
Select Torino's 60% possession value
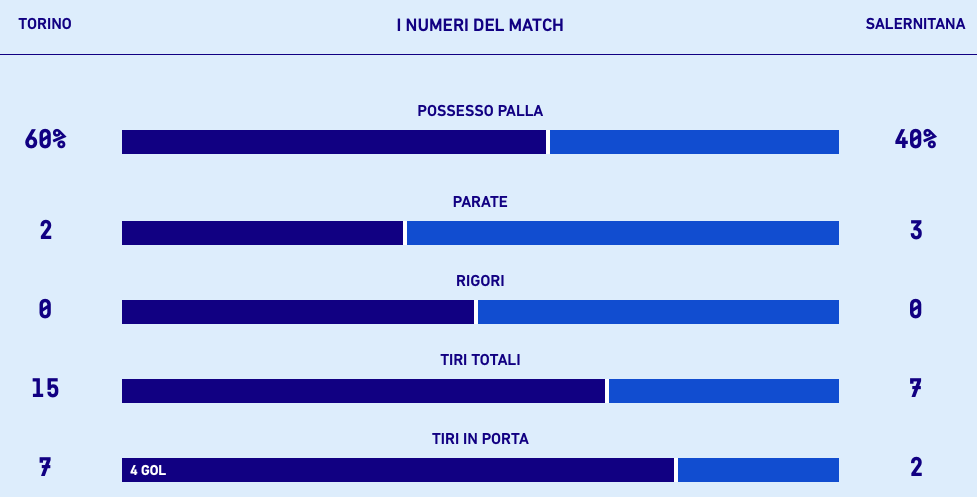coord(45,140)
